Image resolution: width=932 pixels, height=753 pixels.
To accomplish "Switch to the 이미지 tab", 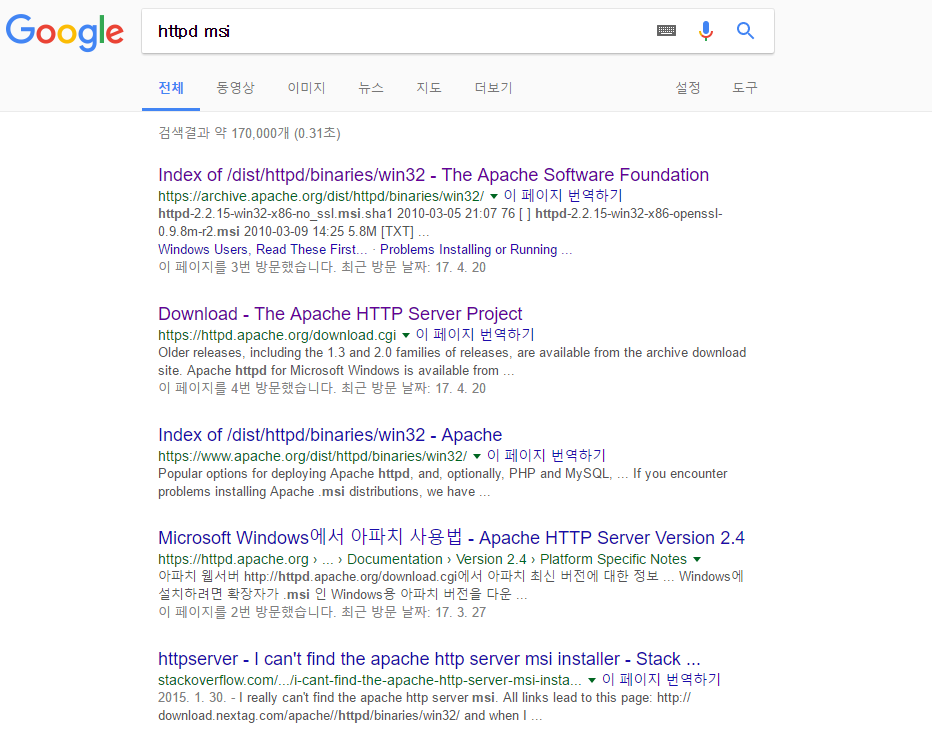I will pyautogui.click(x=306, y=88).
